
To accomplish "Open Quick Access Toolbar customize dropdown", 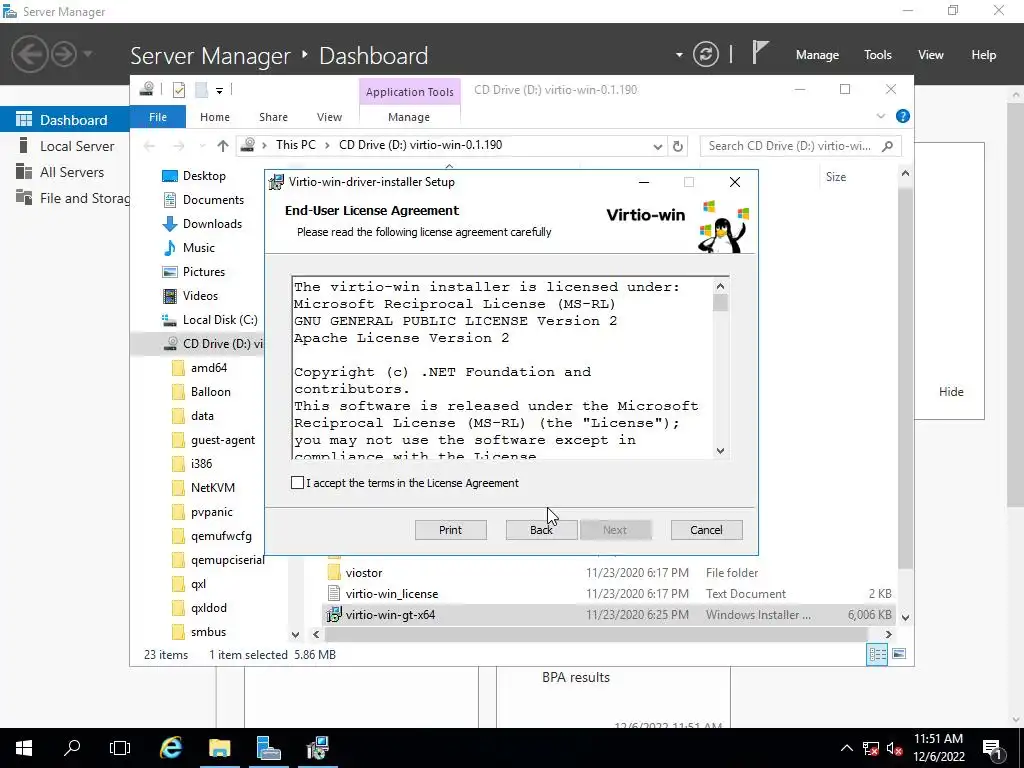I will 219,90.
